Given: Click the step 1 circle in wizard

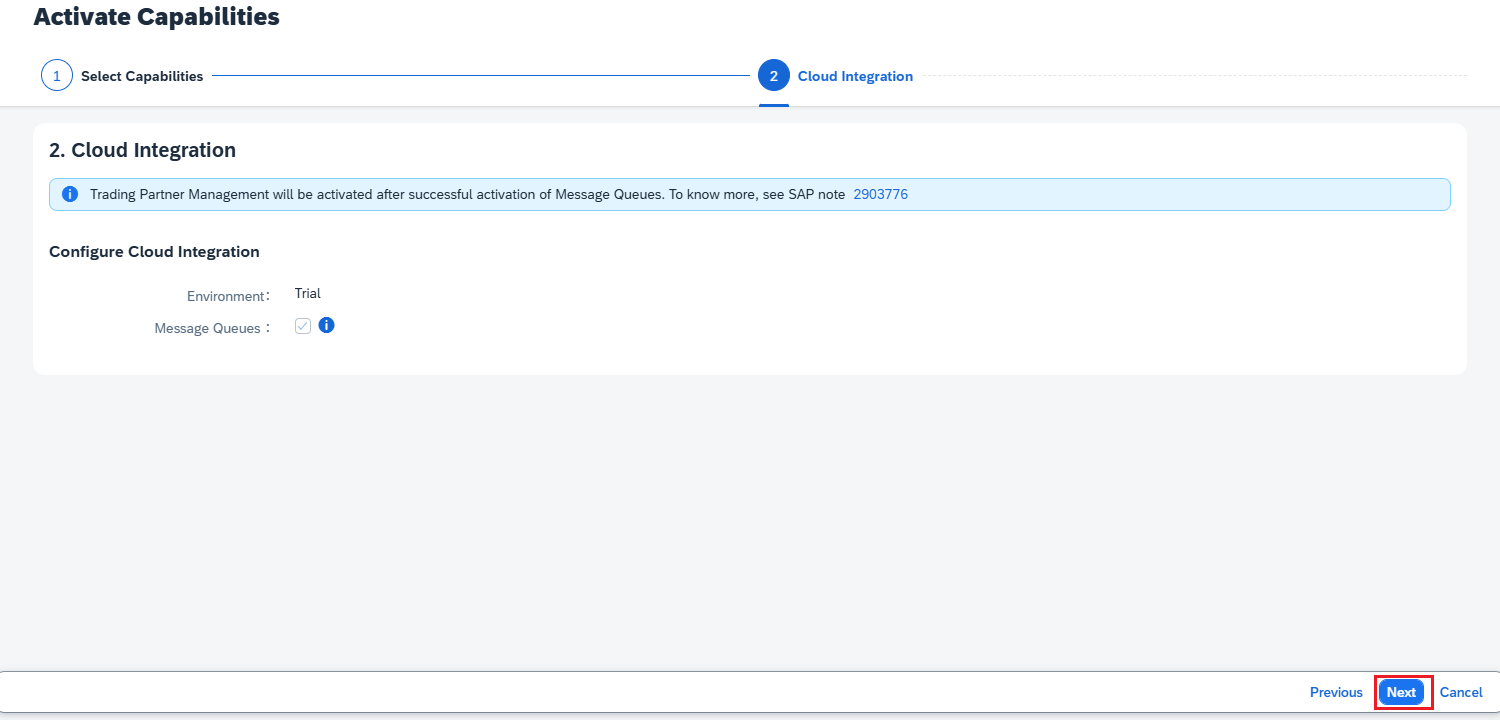Looking at the screenshot, I should 57,76.
